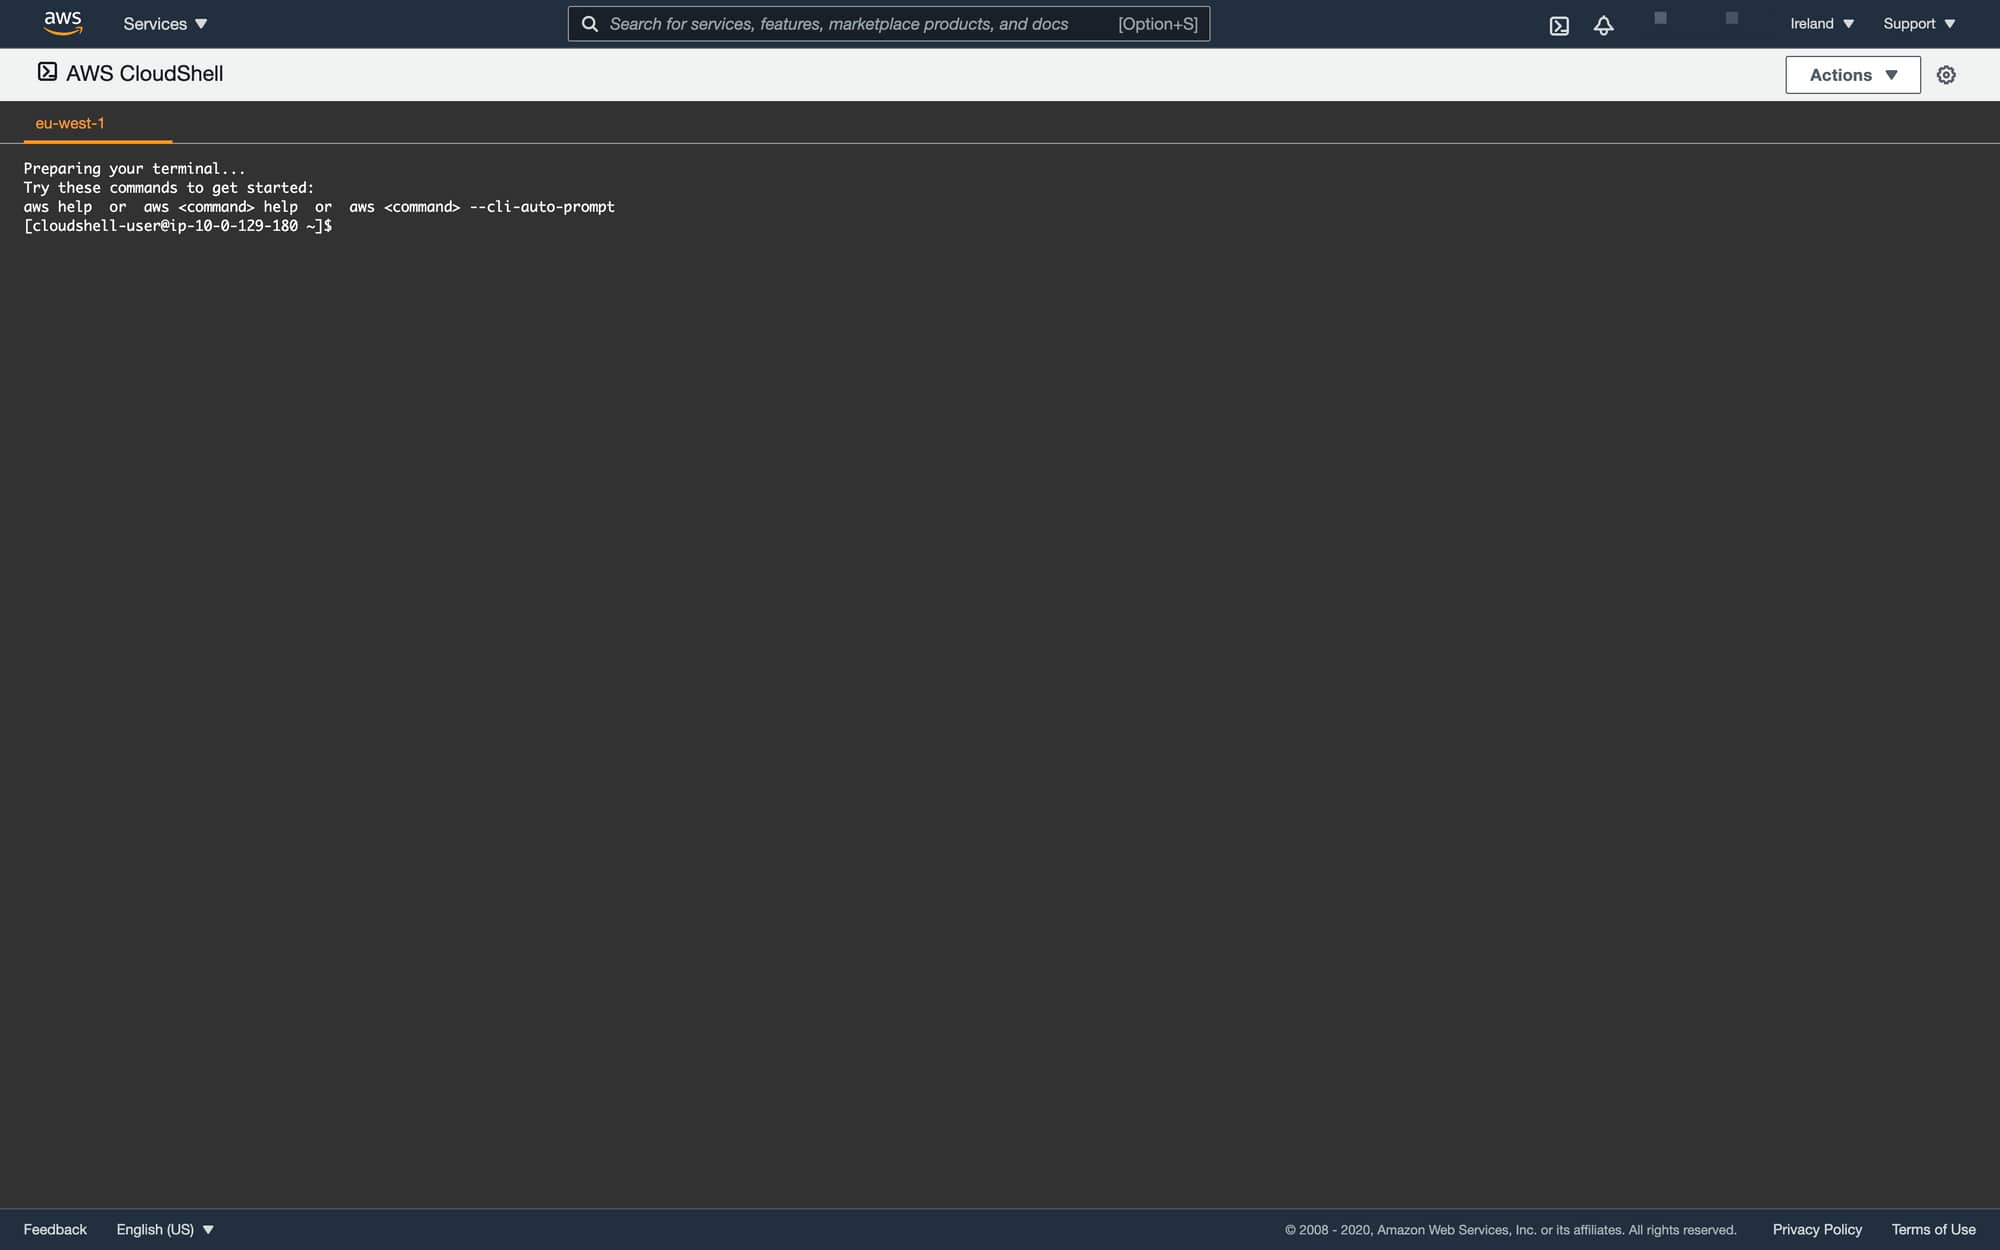Open CloudShell preferences gear
Image resolution: width=2000 pixels, height=1250 pixels.
[x=1946, y=75]
